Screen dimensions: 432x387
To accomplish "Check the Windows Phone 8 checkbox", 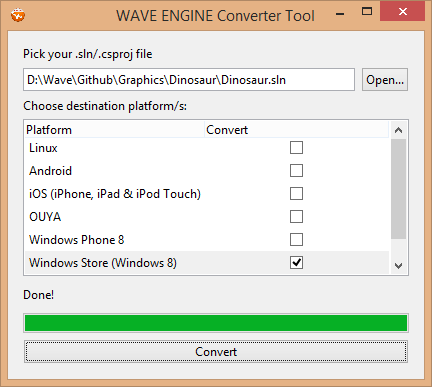I will (x=296, y=239).
